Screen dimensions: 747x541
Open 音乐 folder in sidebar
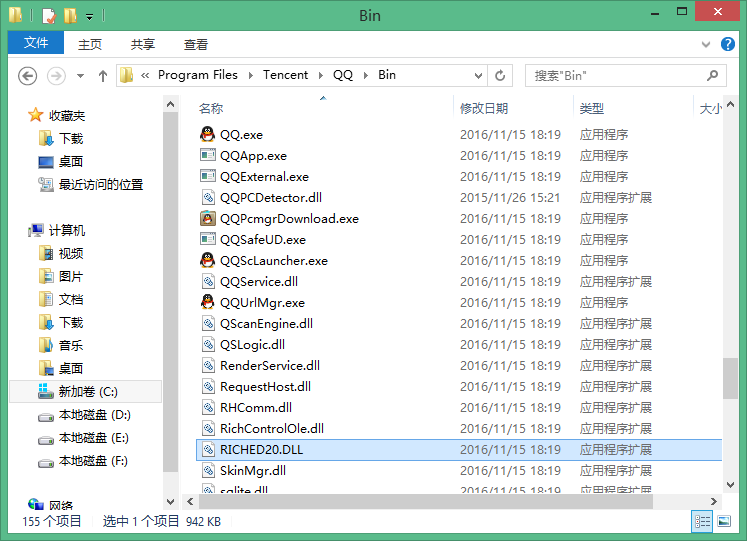(x=61, y=345)
